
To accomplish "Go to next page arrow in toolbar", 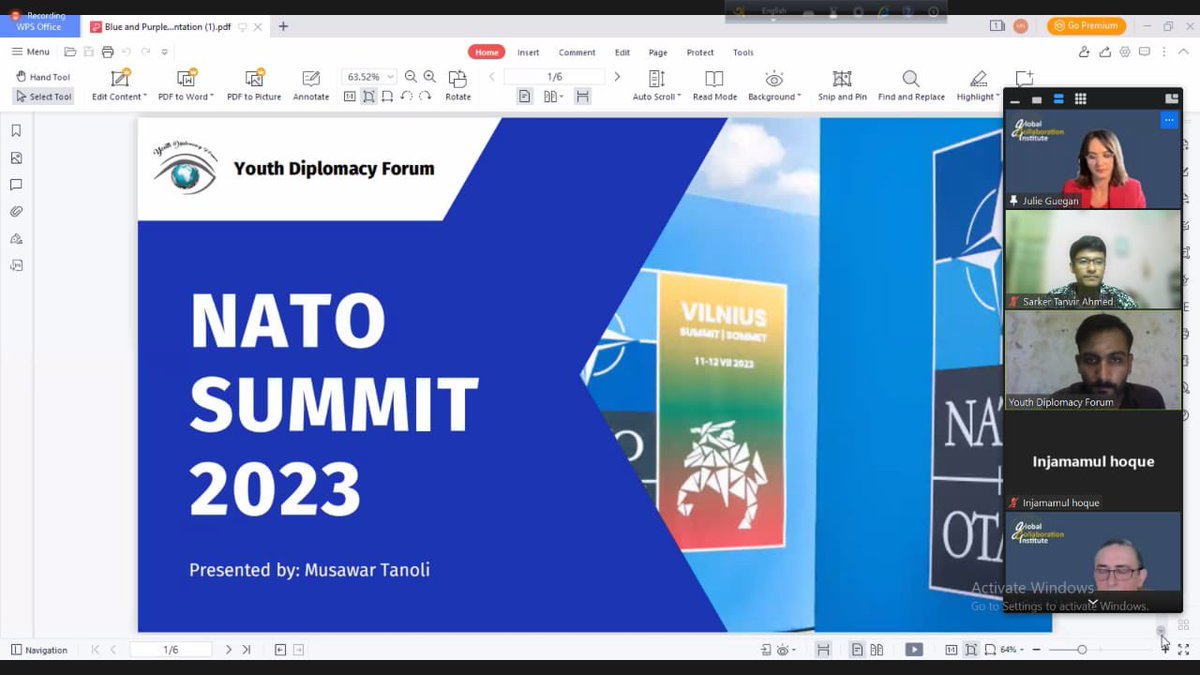I will (x=617, y=77).
